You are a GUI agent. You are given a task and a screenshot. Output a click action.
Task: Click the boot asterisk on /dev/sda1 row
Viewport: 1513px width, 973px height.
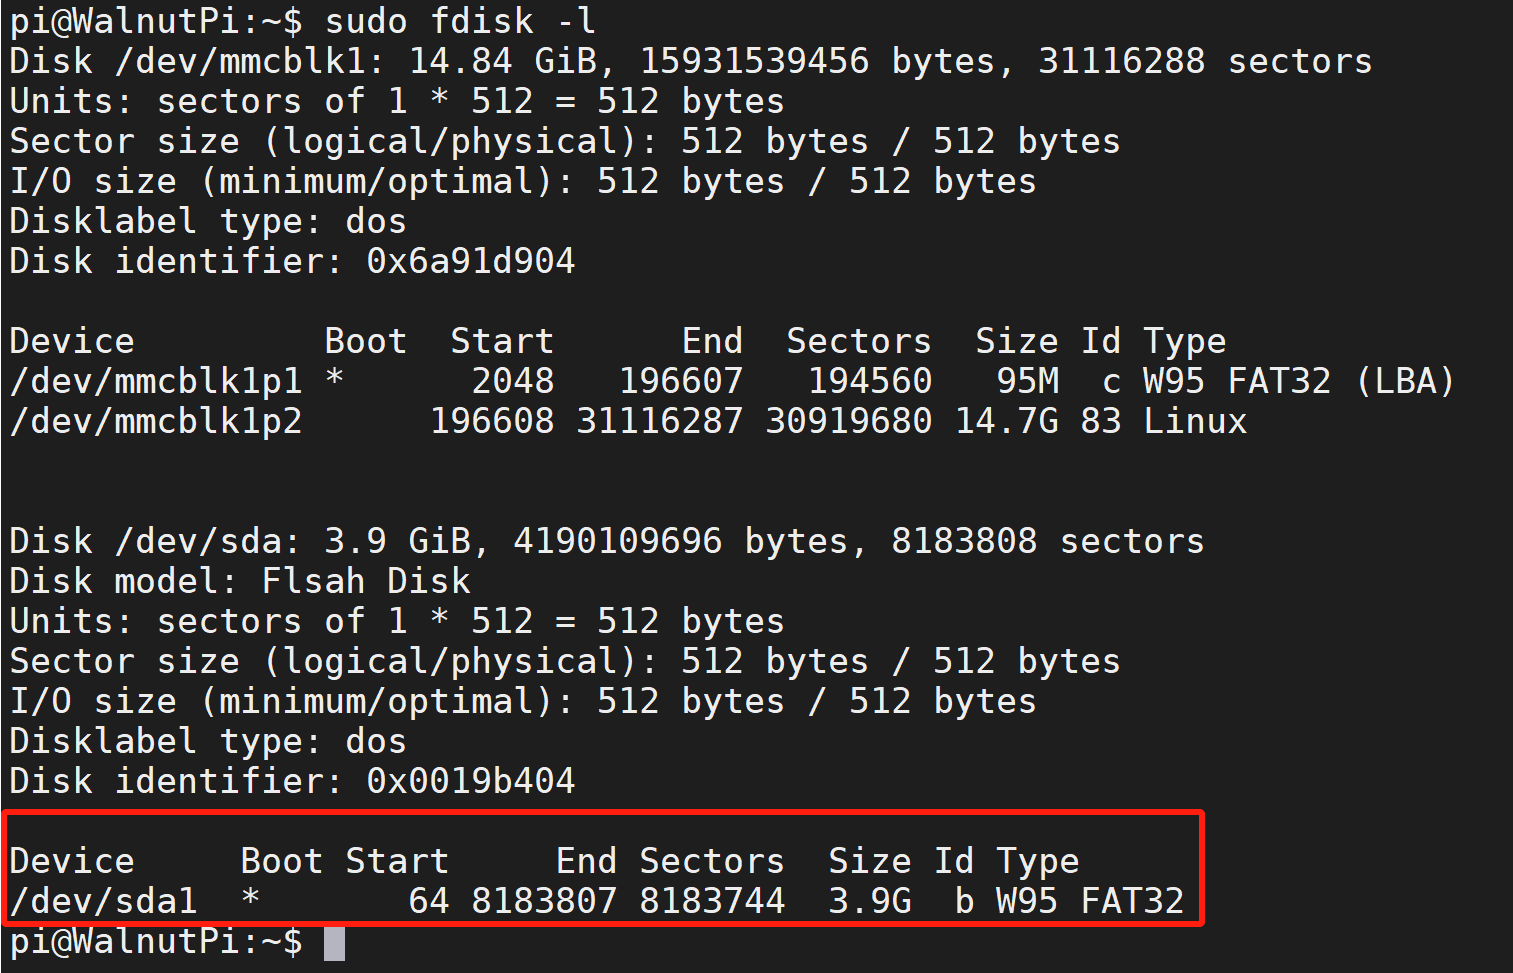coord(251,897)
